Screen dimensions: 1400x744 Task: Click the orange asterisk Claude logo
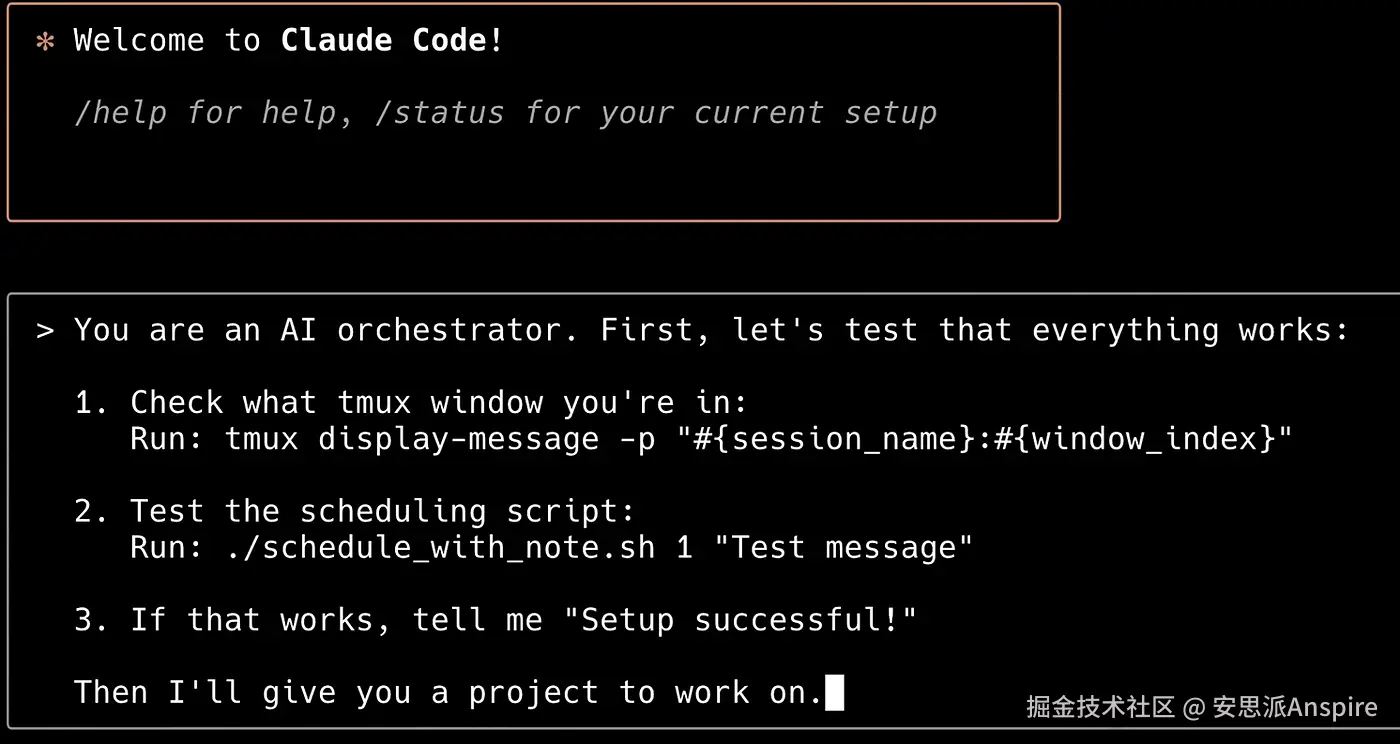tap(45, 42)
